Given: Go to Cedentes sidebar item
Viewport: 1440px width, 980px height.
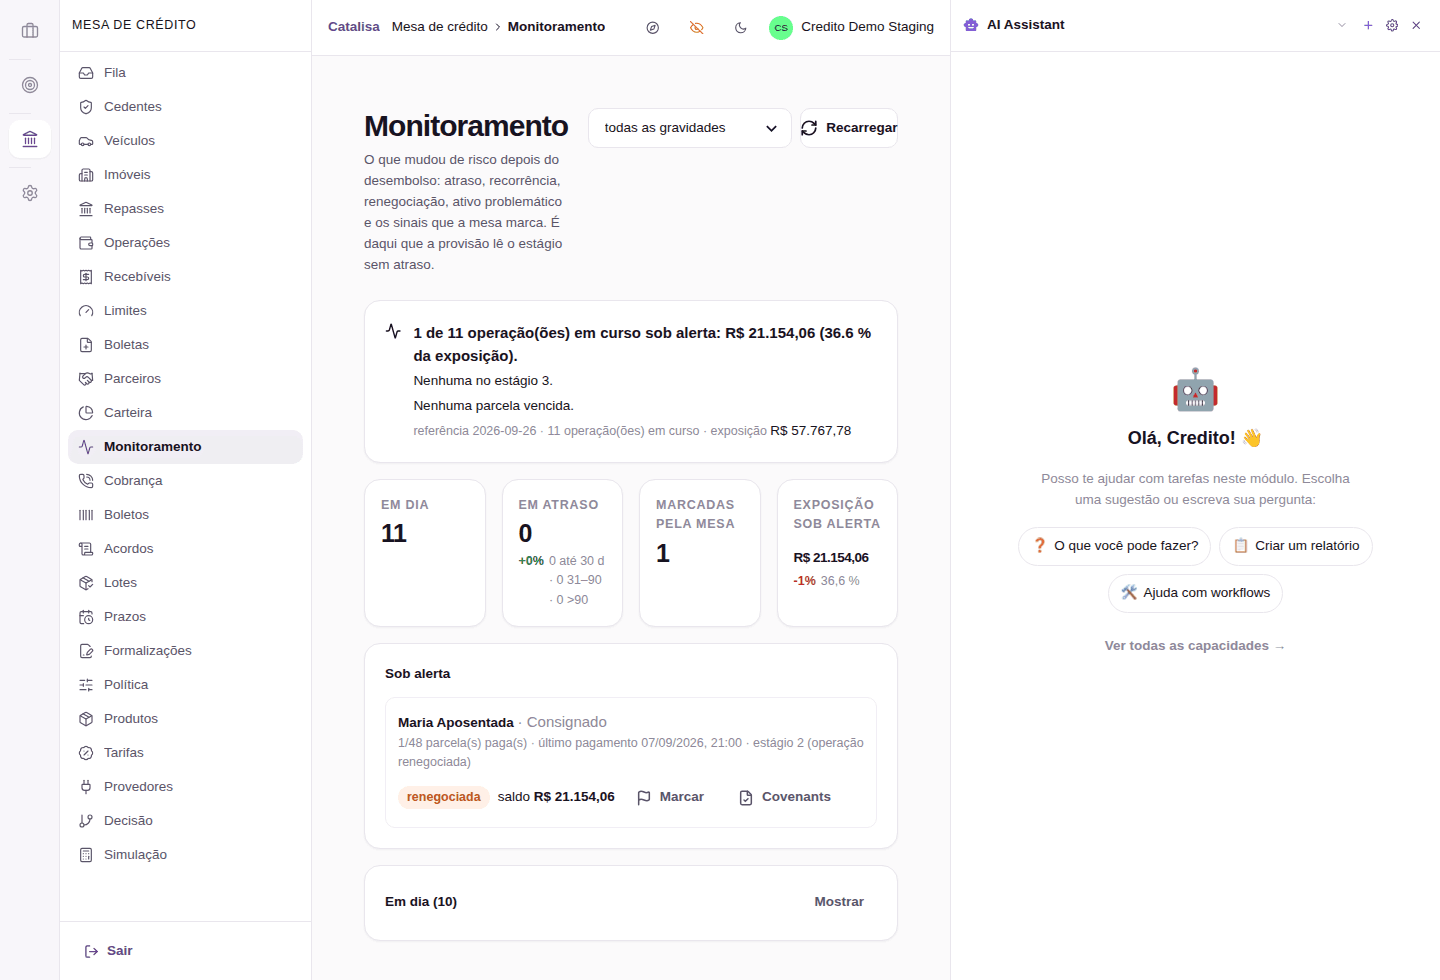Looking at the screenshot, I should (185, 107).
